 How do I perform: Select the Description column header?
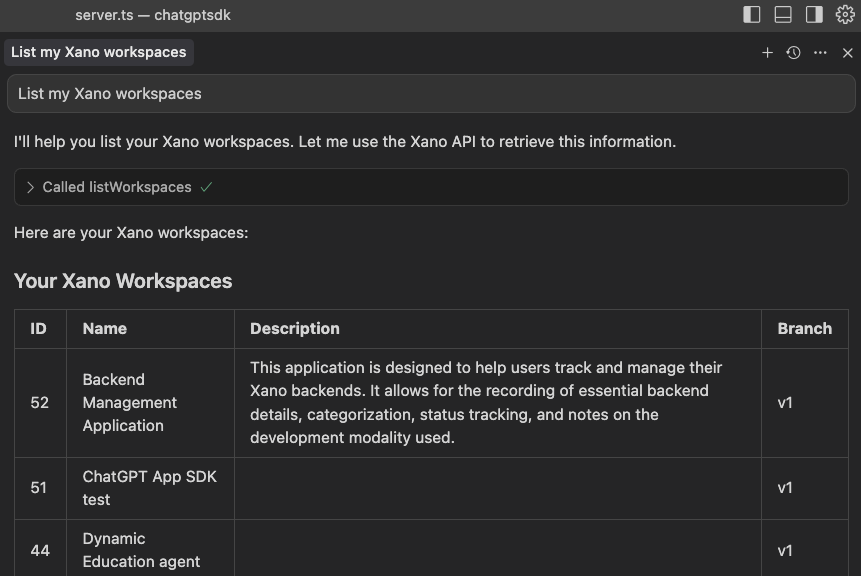294,328
